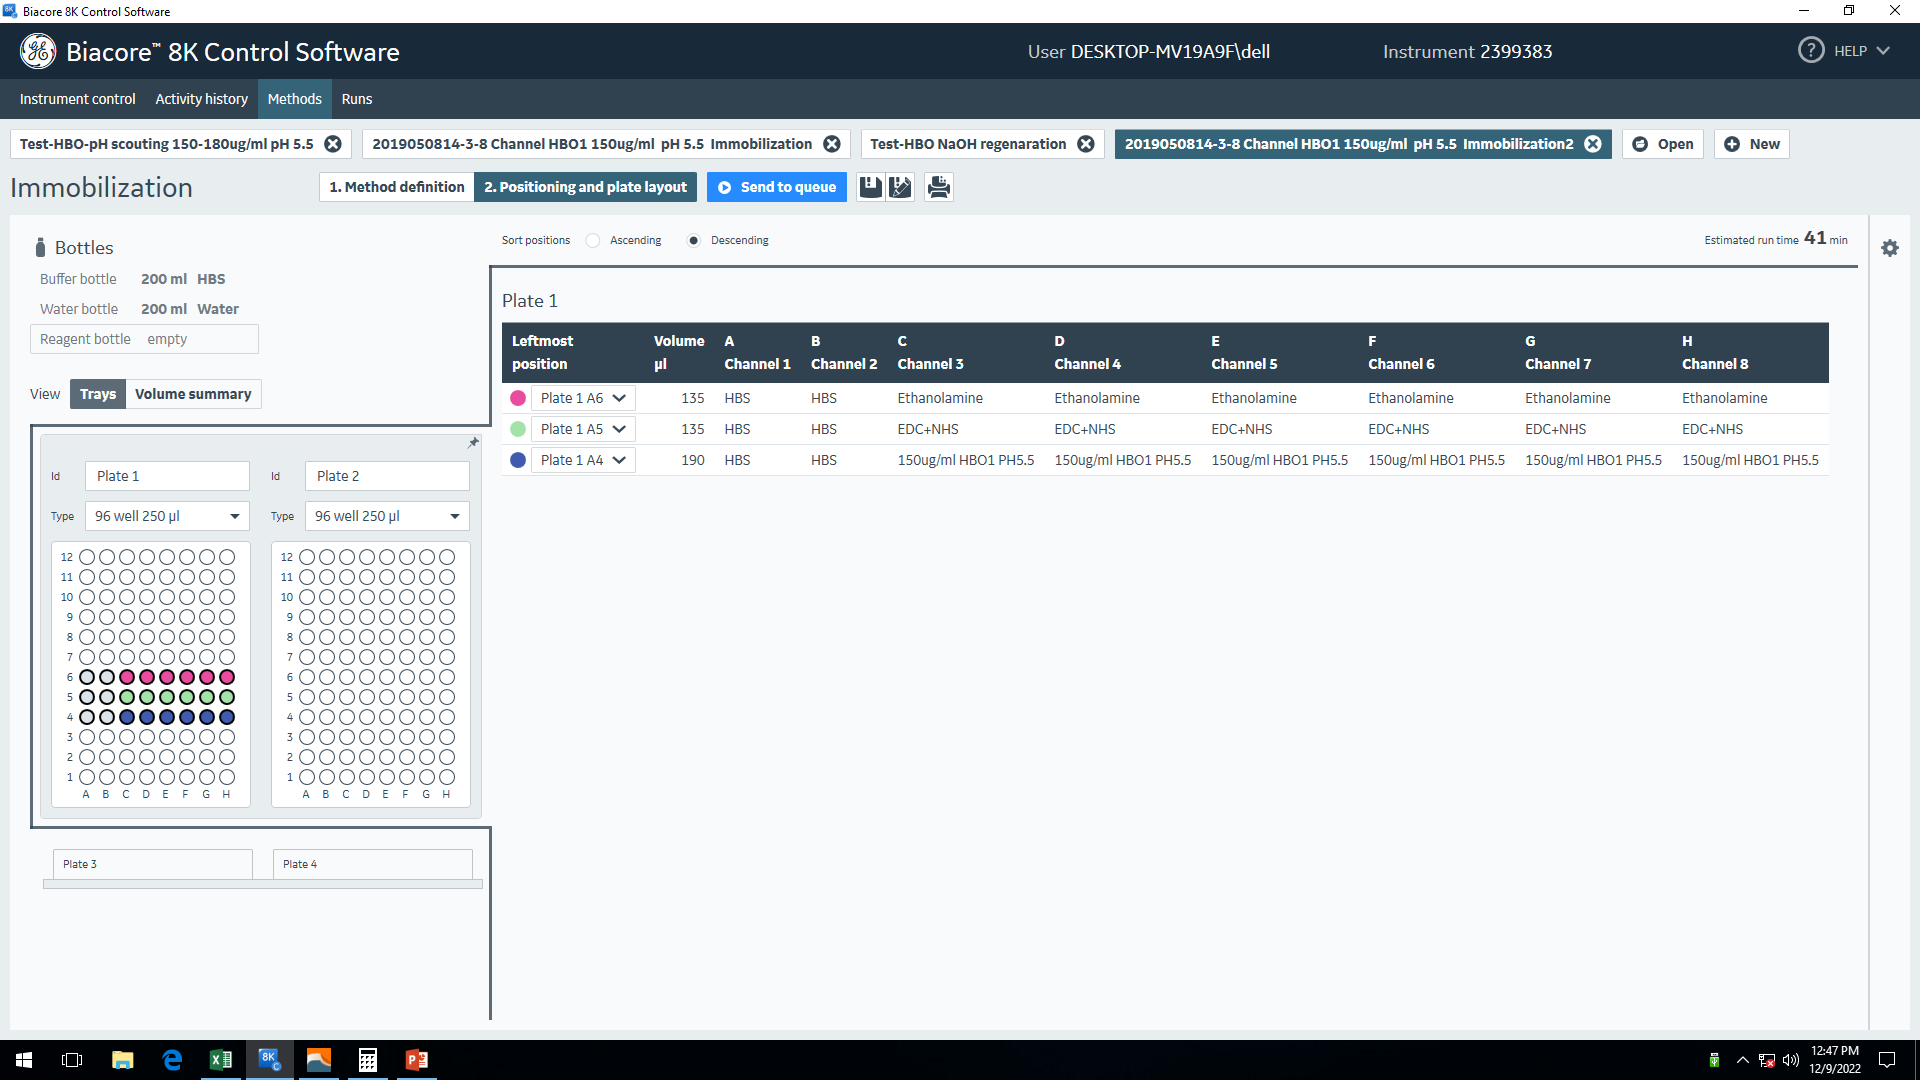1920x1080 pixels.
Task: Click the Save As icon with pencil
Action: 901,187
